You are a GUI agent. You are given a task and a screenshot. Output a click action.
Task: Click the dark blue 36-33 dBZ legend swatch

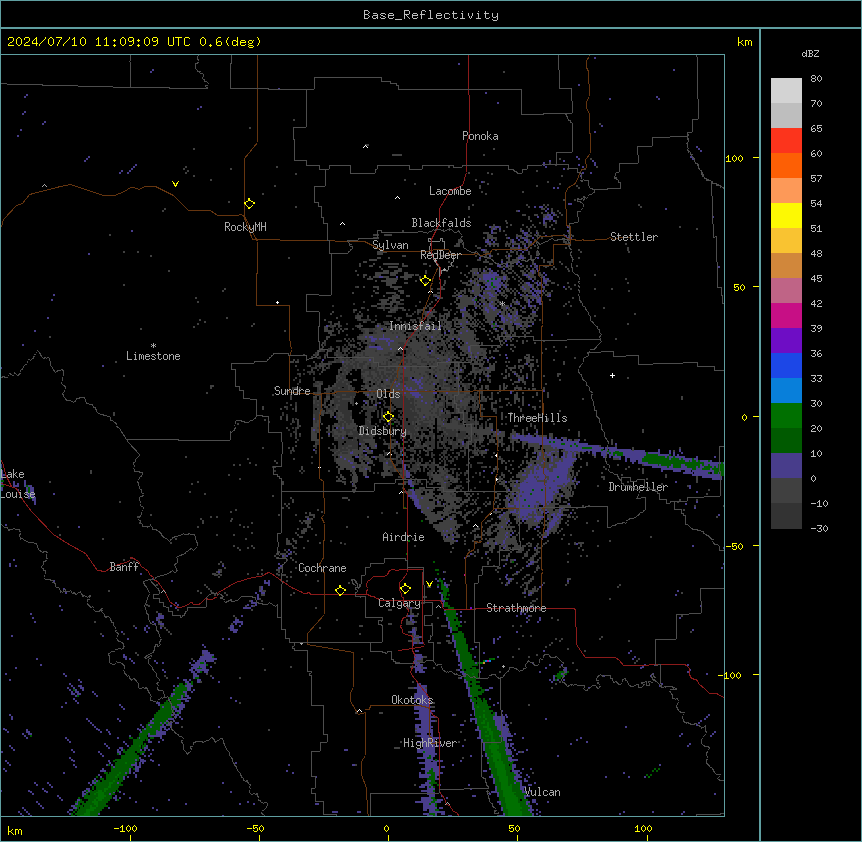[x=786, y=365]
